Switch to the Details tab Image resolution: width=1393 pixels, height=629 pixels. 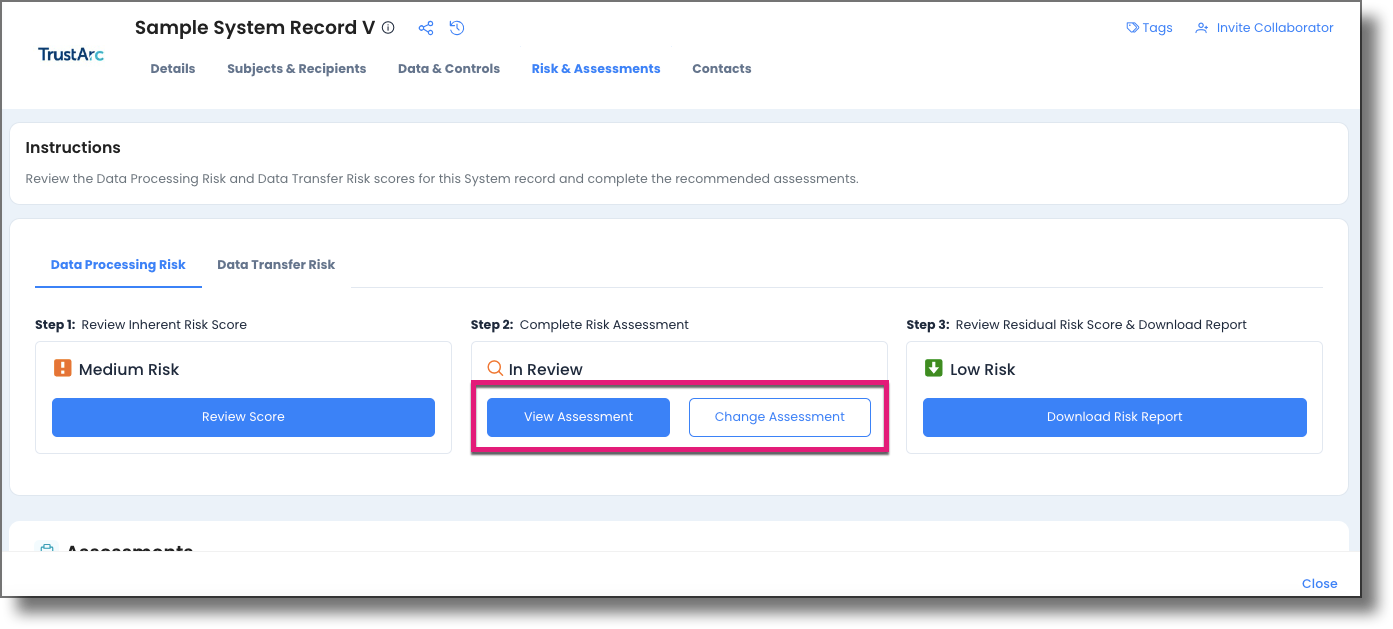[x=172, y=68]
